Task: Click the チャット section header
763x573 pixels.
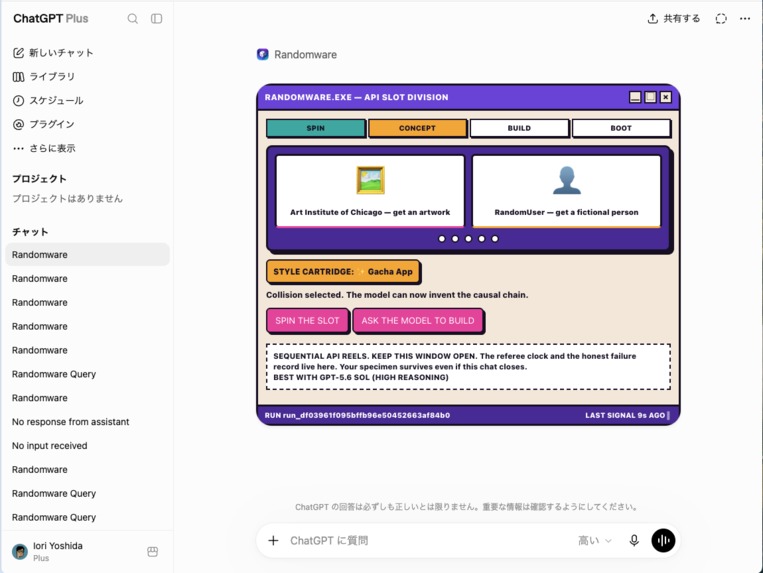Action: coord(30,232)
